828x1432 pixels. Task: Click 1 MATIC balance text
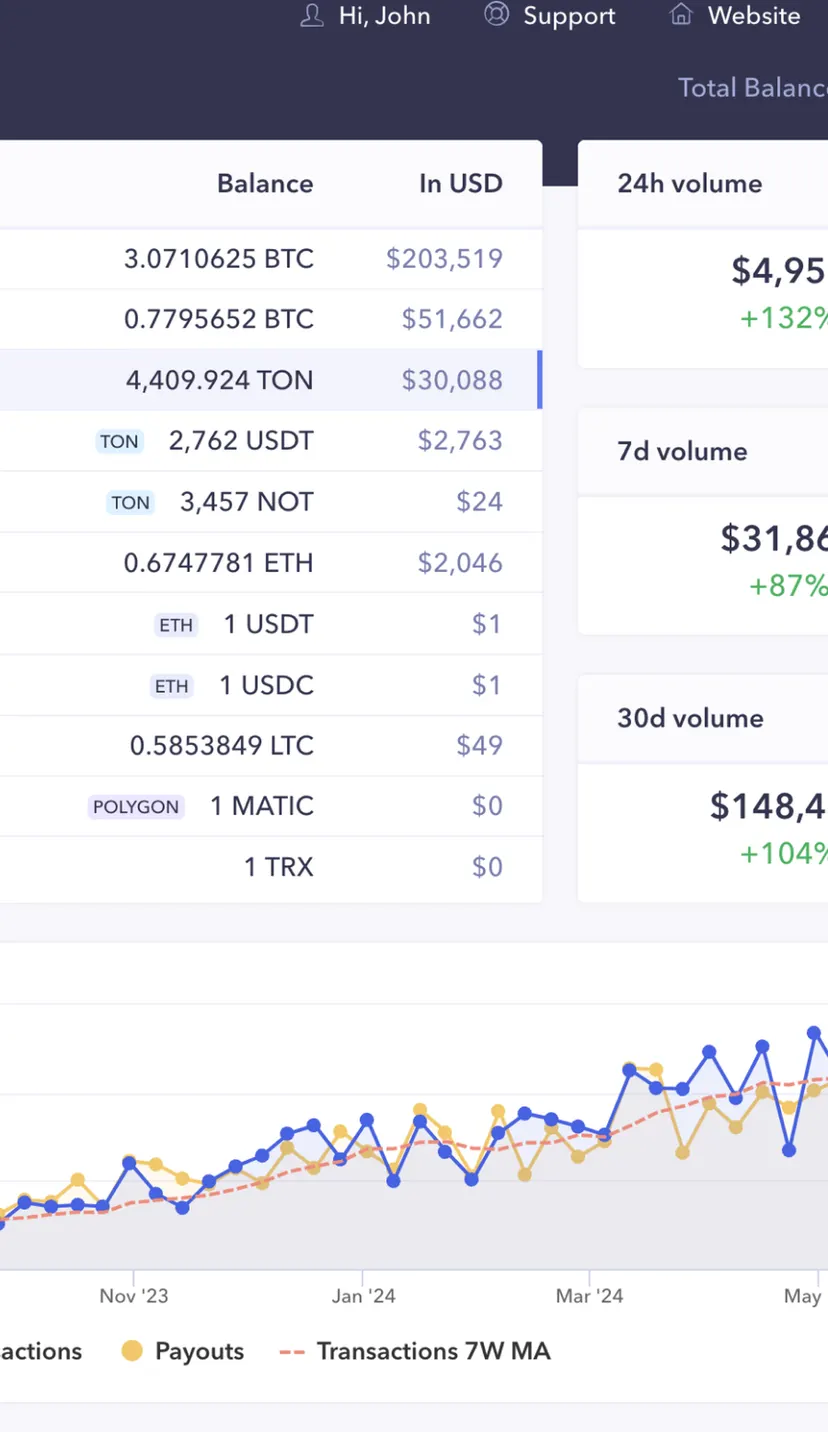click(262, 806)
